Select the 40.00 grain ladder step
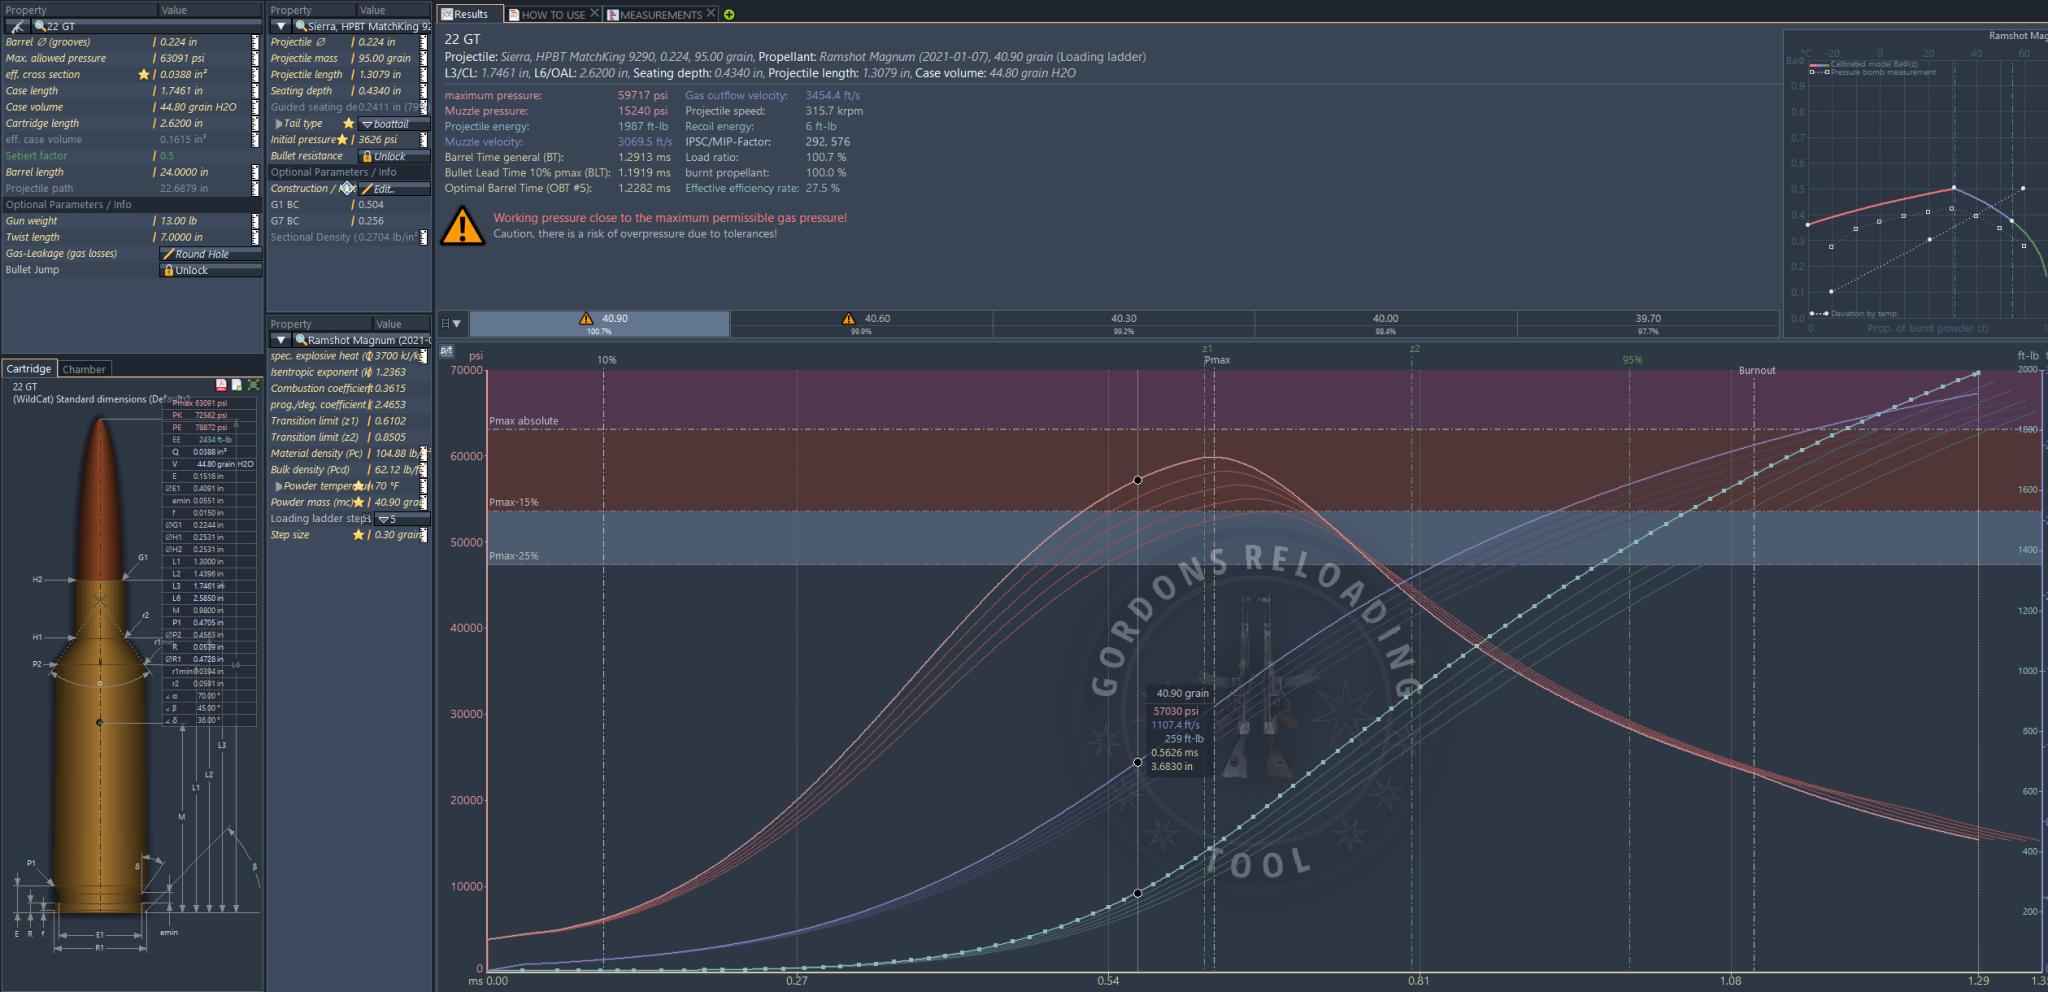Viewport: 2048px width, 992px height. [1386, 323]
